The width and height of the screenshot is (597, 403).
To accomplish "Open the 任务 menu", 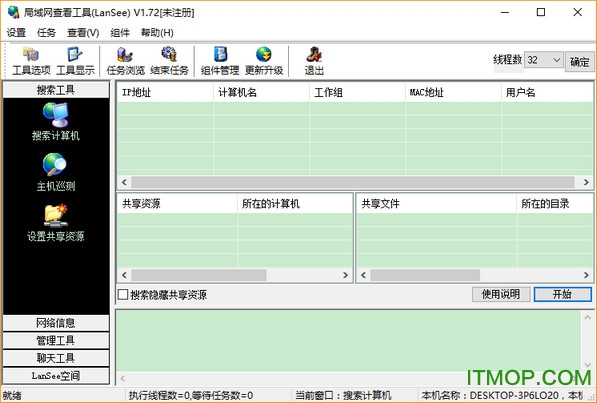I will [46, 33].
